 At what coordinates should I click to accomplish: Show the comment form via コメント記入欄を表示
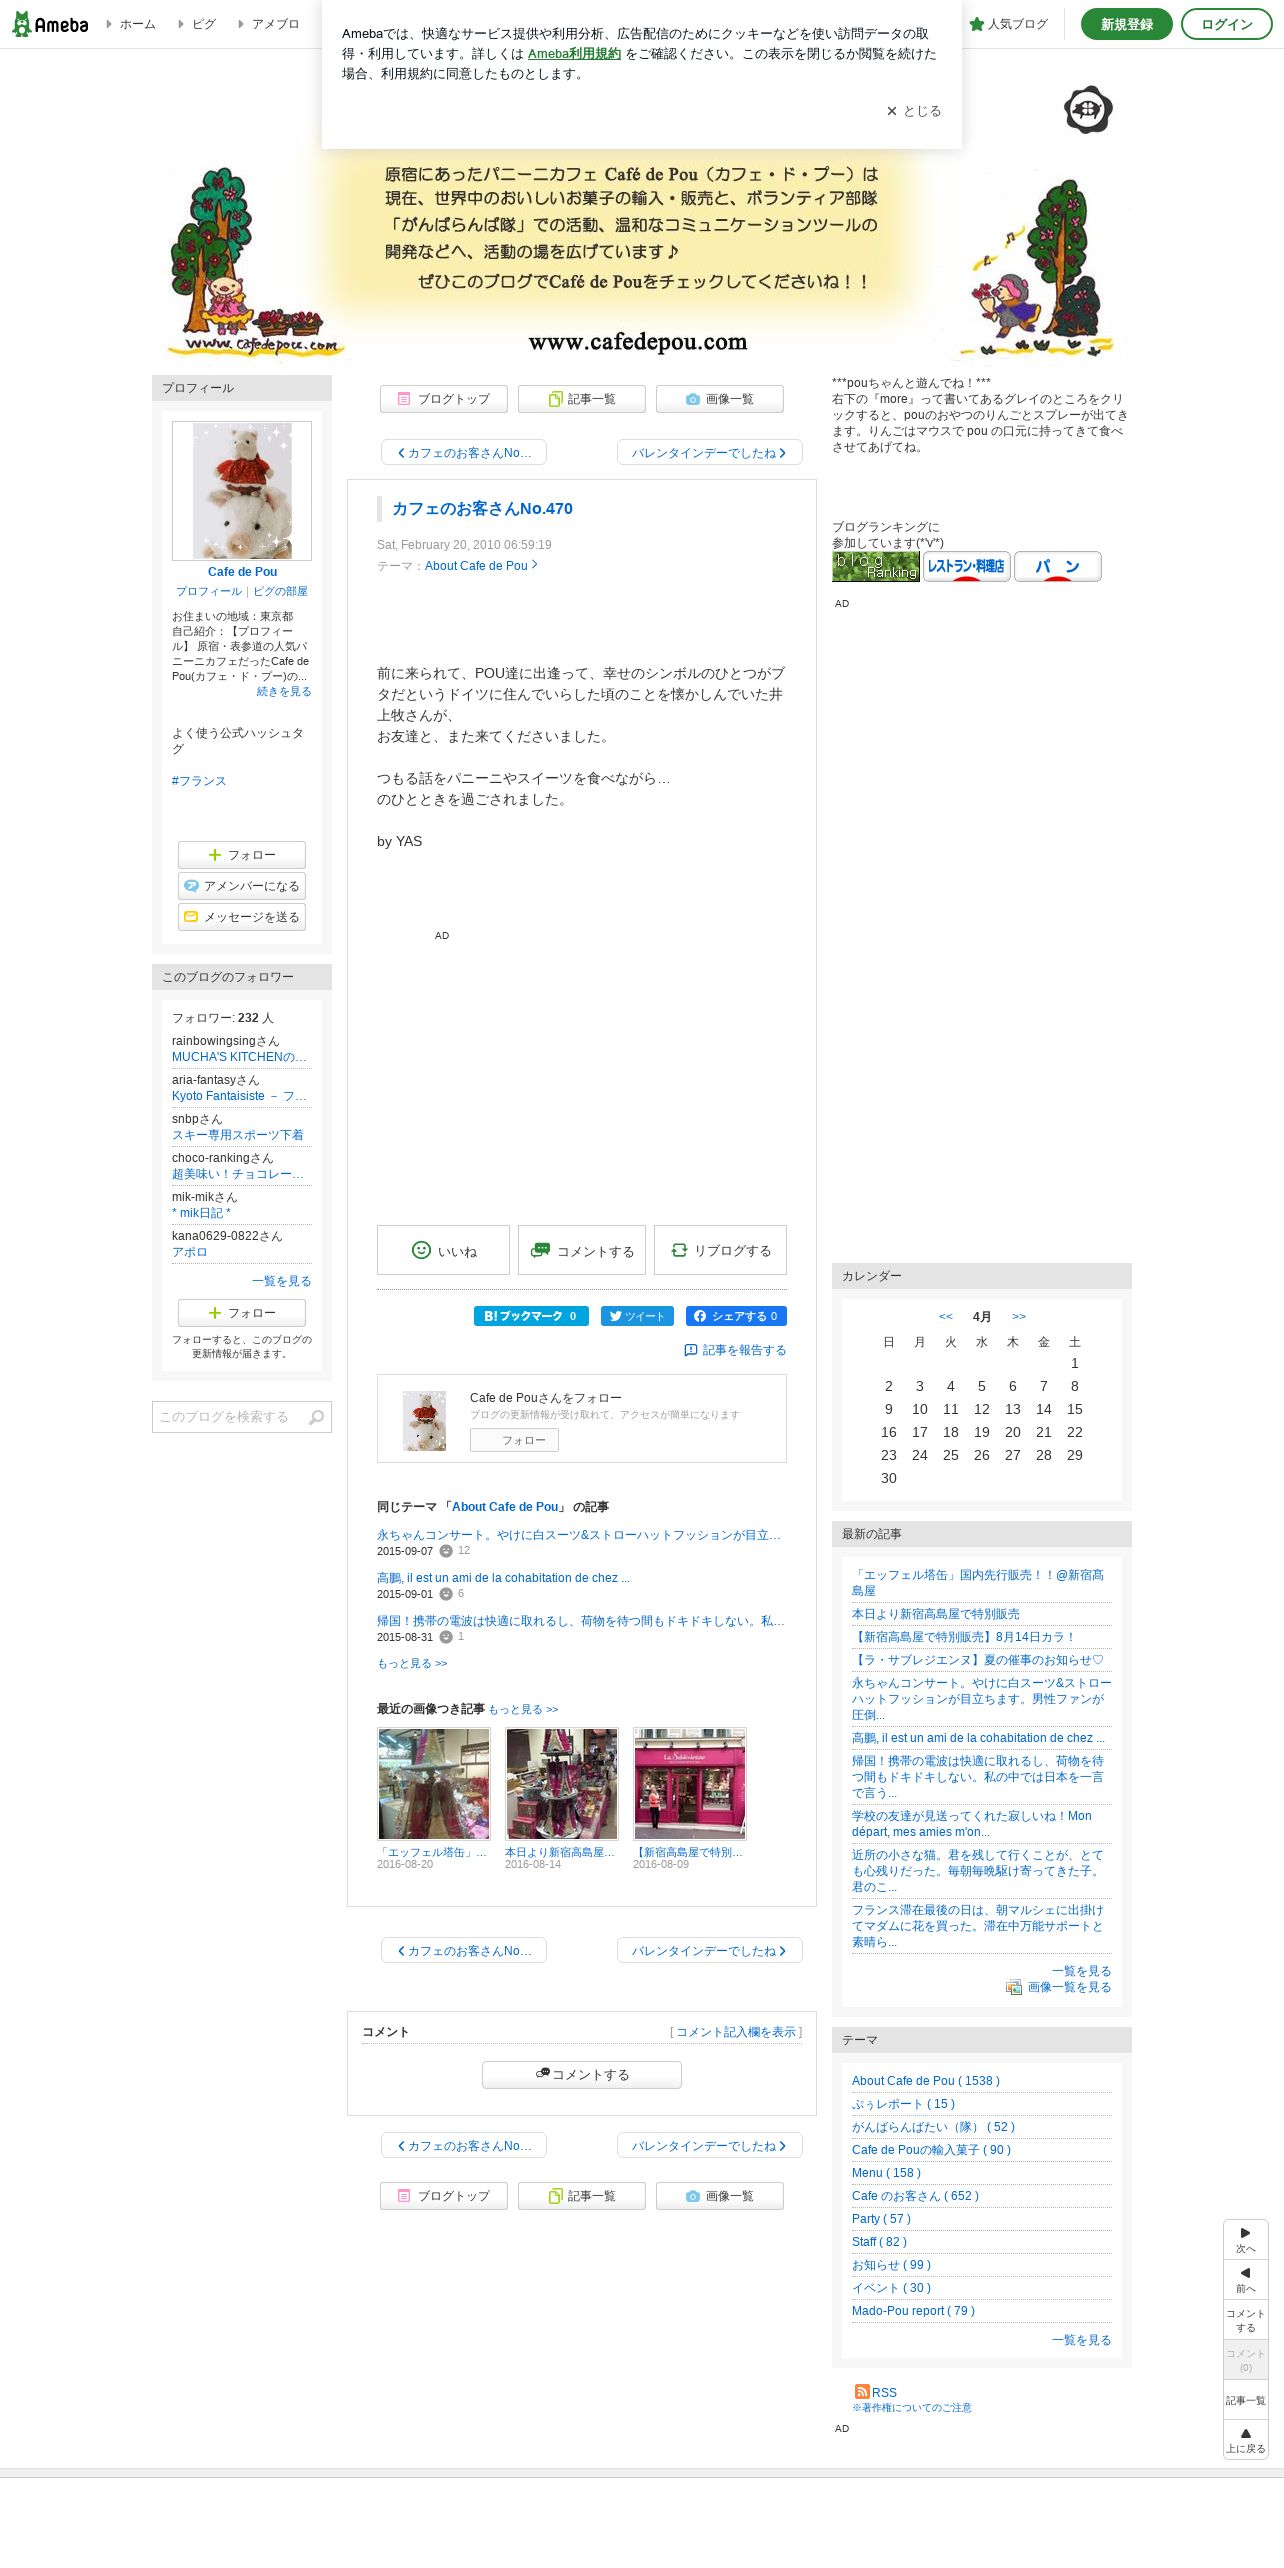736,2032
